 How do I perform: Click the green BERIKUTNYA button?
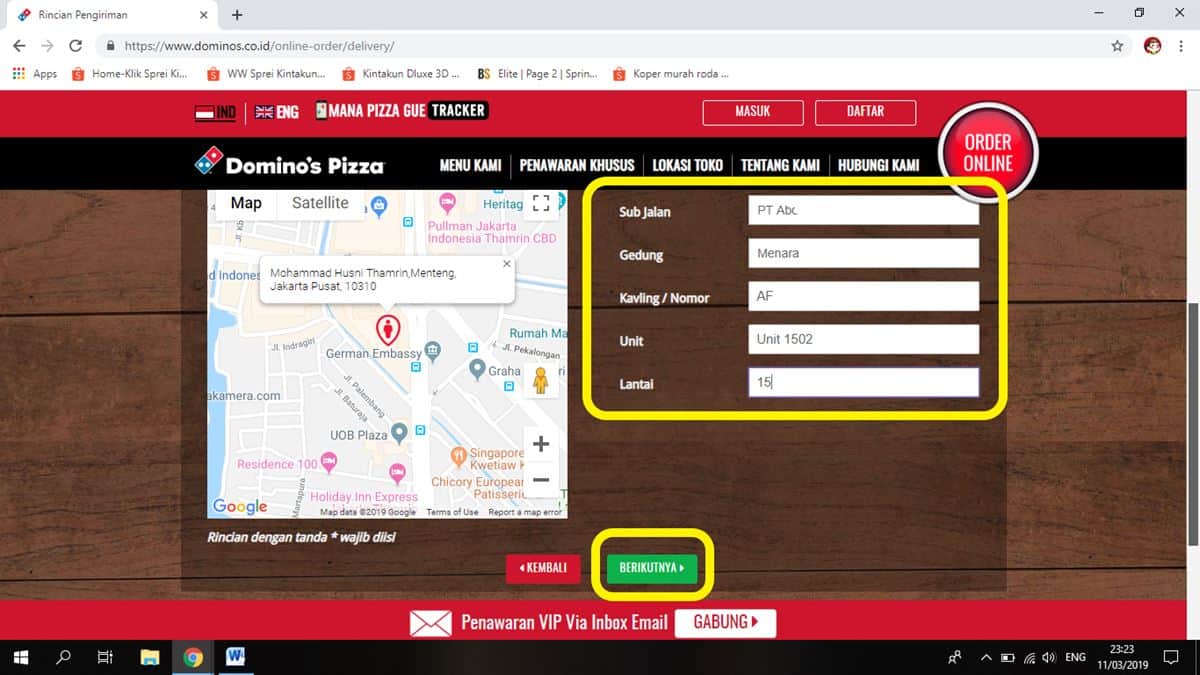(651, 568)
